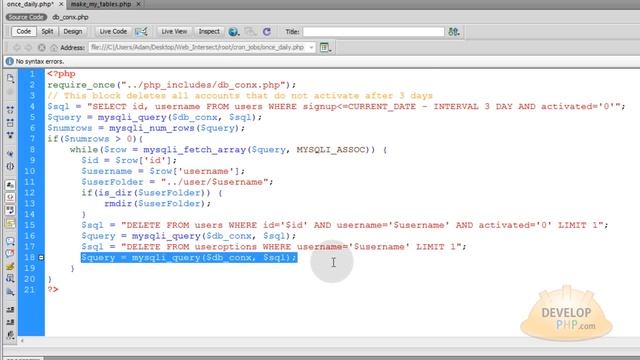Indent the selected code
Screen dimensions: 640x360
(x=10, y=309)
